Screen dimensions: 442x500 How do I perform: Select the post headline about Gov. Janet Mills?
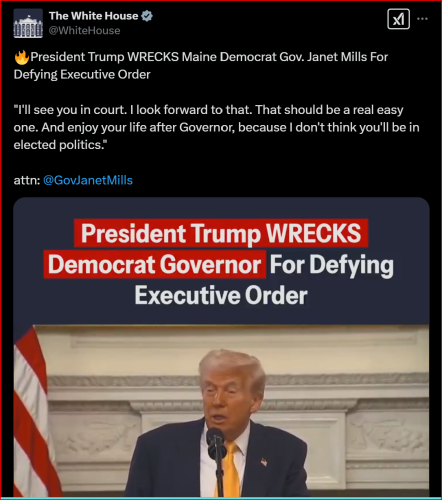click(201, 66)
